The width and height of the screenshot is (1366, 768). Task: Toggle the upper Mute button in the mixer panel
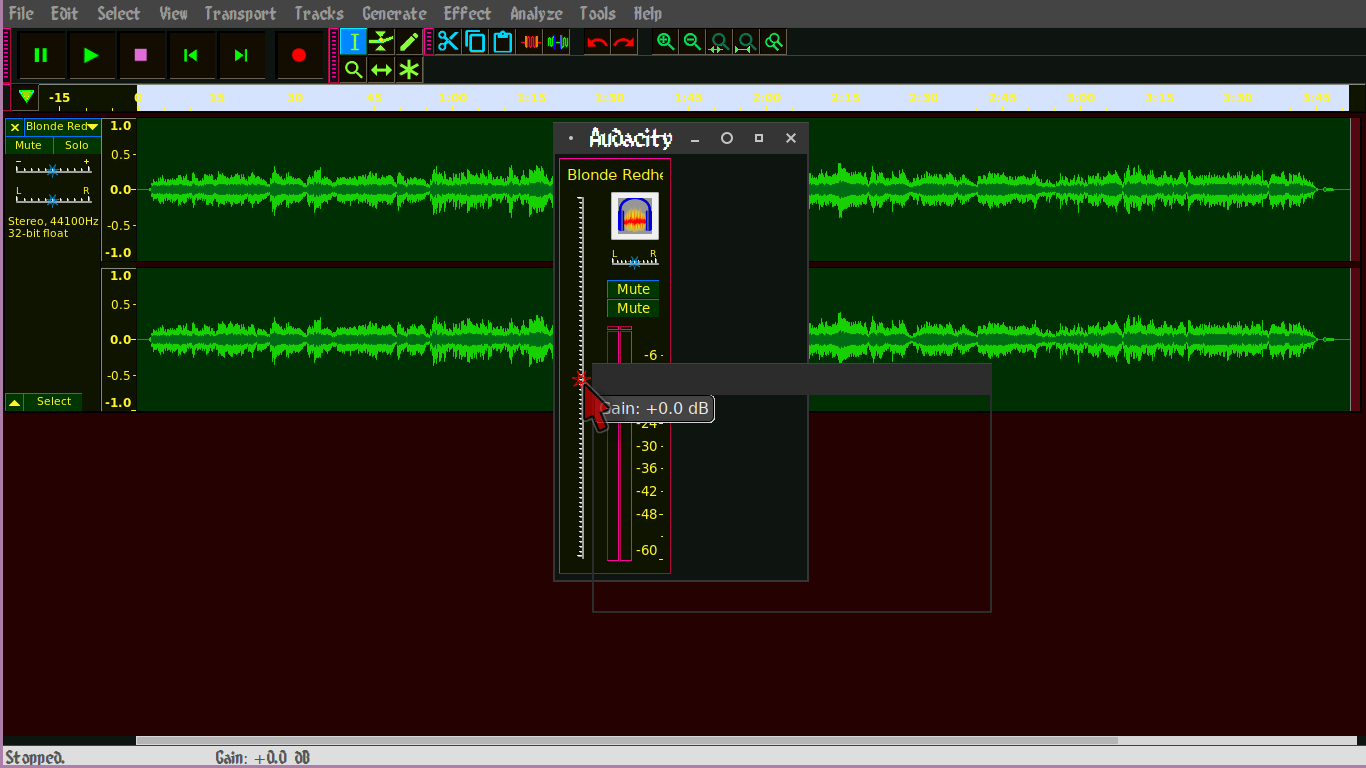pyautogui.click(x=633, y=288)
